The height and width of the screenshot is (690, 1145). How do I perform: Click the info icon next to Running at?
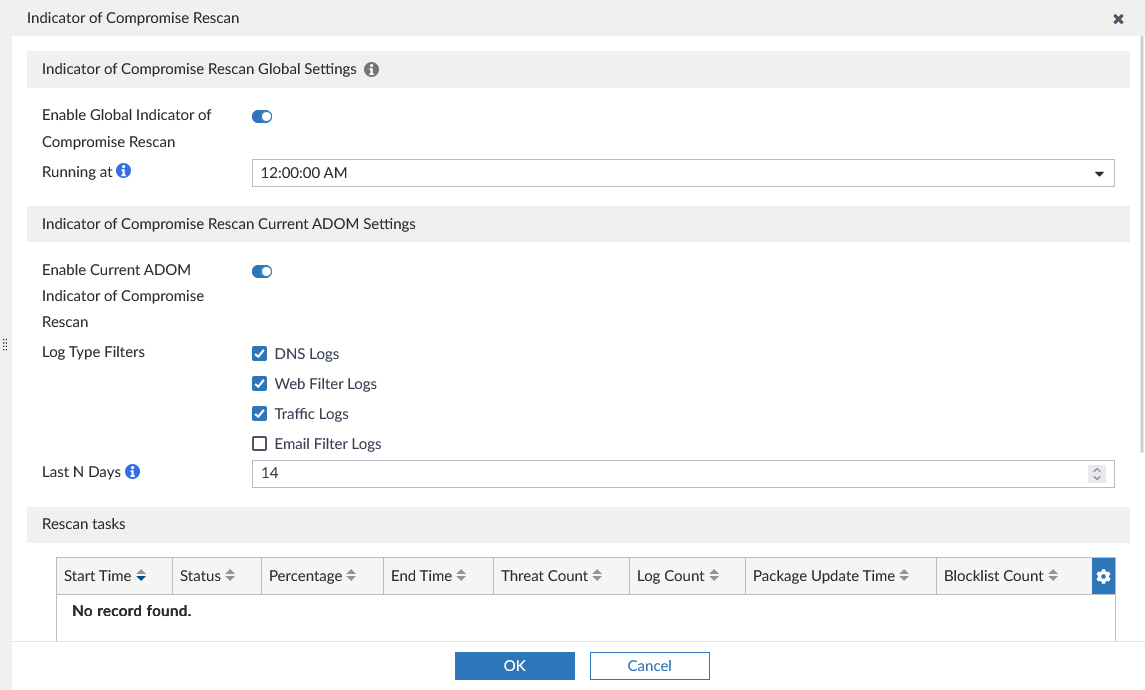[x=124, y=171]
